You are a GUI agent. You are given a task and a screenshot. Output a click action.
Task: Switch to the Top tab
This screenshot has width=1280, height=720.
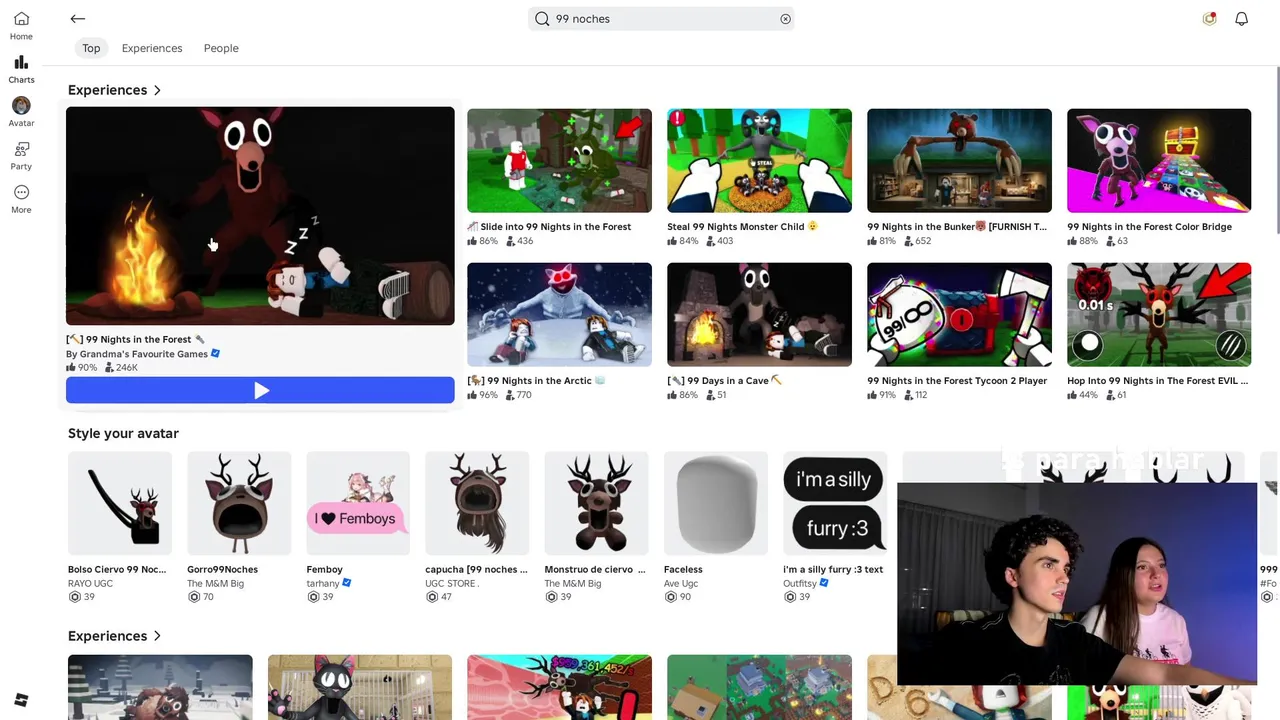coord(91,48)
